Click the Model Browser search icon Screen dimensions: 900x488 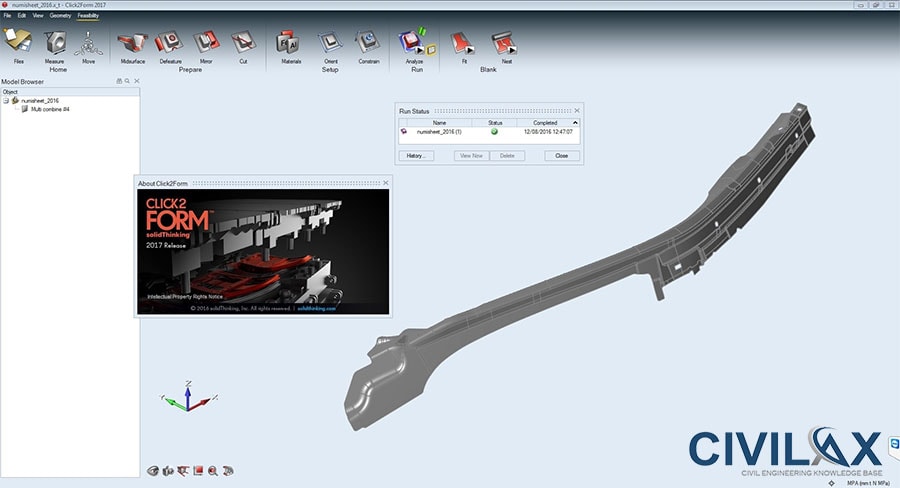[x=127, y=81]
